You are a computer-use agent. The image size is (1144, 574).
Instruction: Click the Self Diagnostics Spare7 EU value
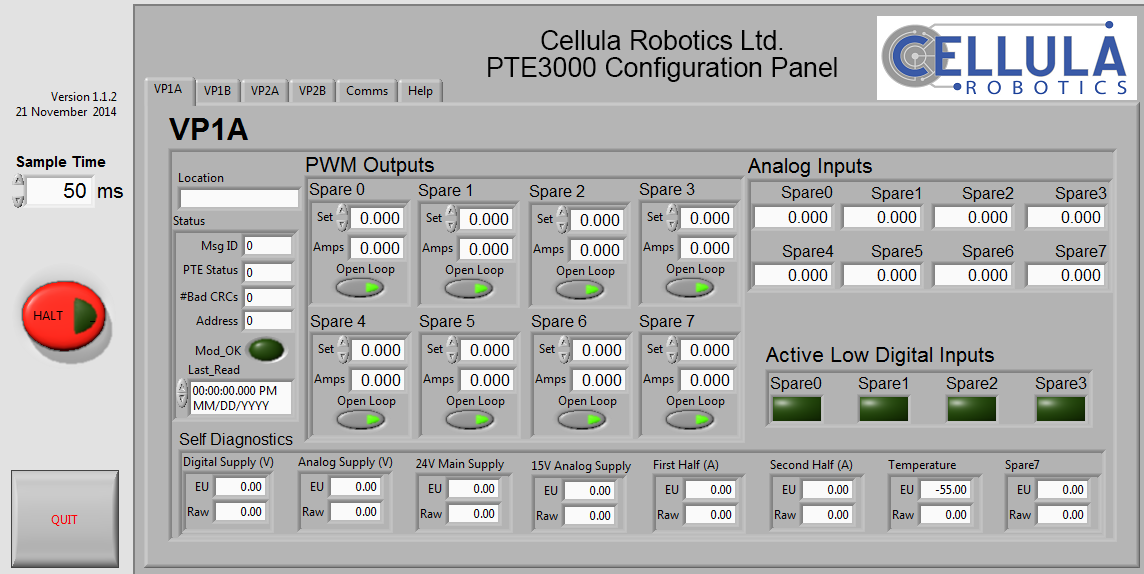(x=1062, y=490)
